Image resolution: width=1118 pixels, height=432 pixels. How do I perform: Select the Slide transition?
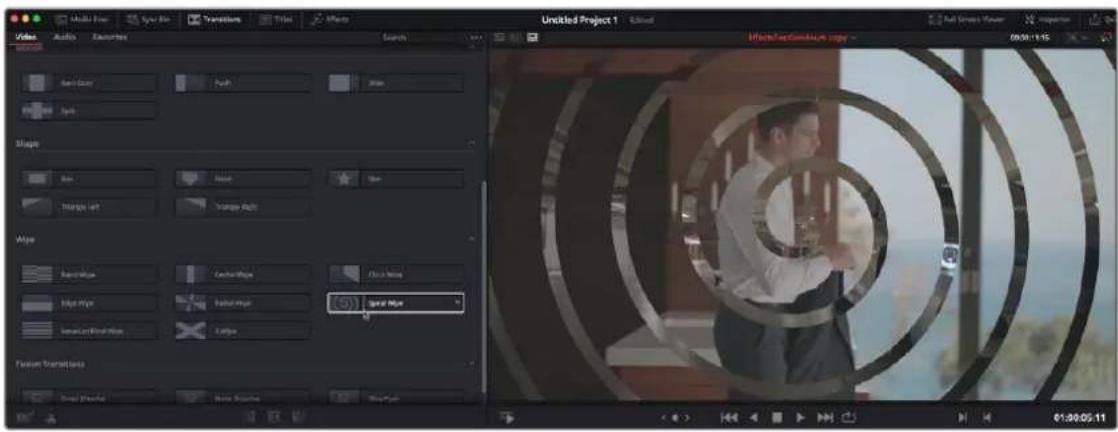pyautogui.click(x=396, y=83)
